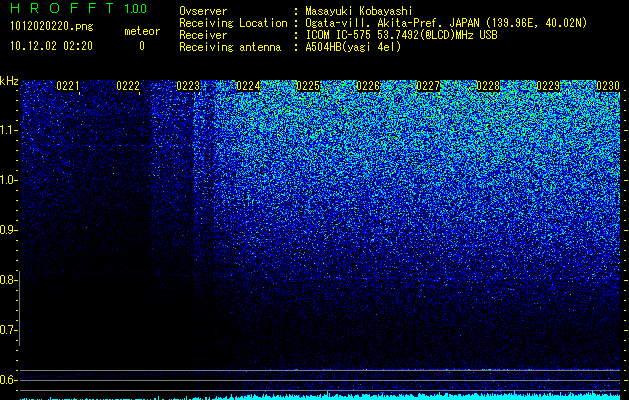
Task: Click the Receiving antenna label
Action: point(230,47)
